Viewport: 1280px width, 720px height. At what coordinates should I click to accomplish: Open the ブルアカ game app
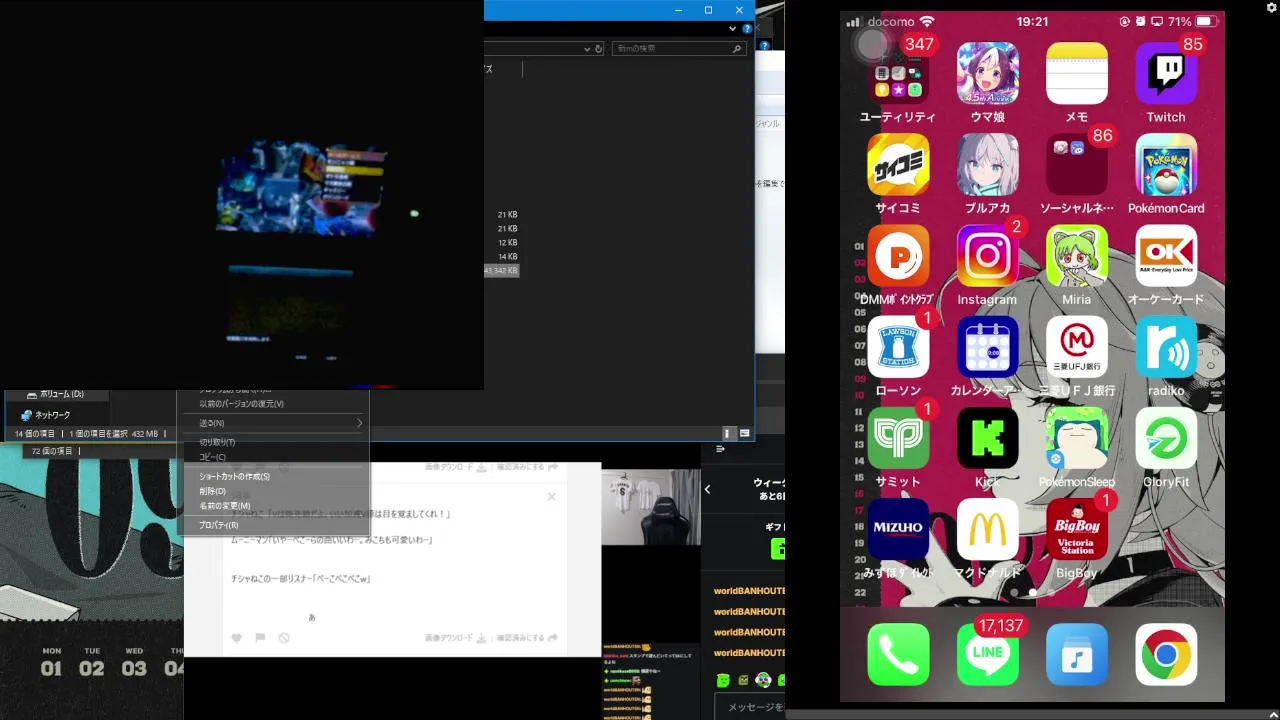pyautogui.click(x=987, y=166)
